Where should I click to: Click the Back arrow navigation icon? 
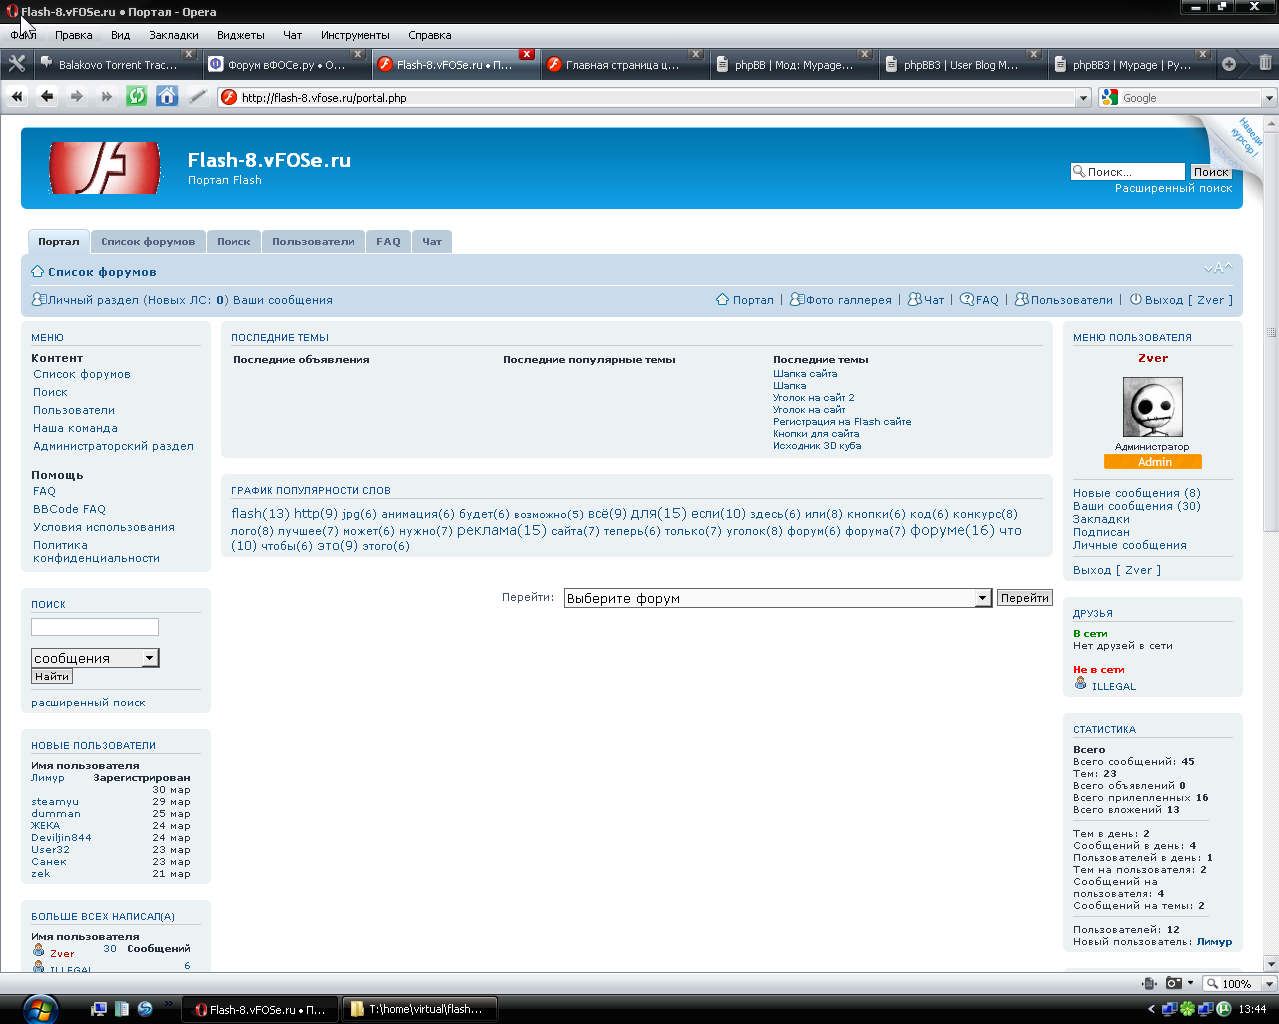(47, 97)
